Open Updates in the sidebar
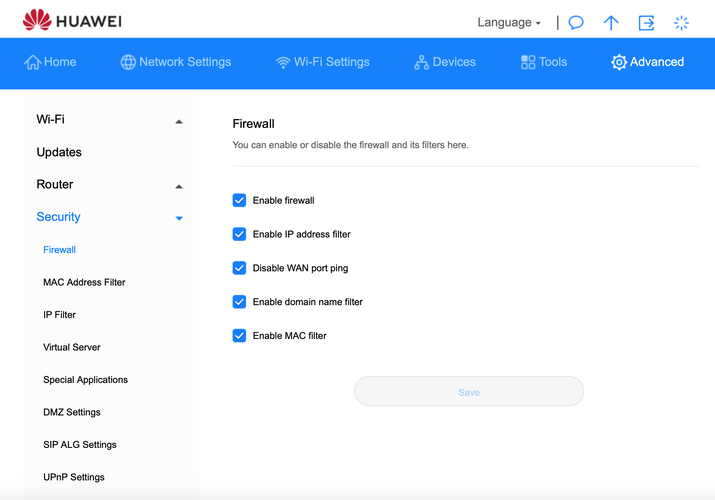This screenshot has height=500, width=715. [59, 152]
